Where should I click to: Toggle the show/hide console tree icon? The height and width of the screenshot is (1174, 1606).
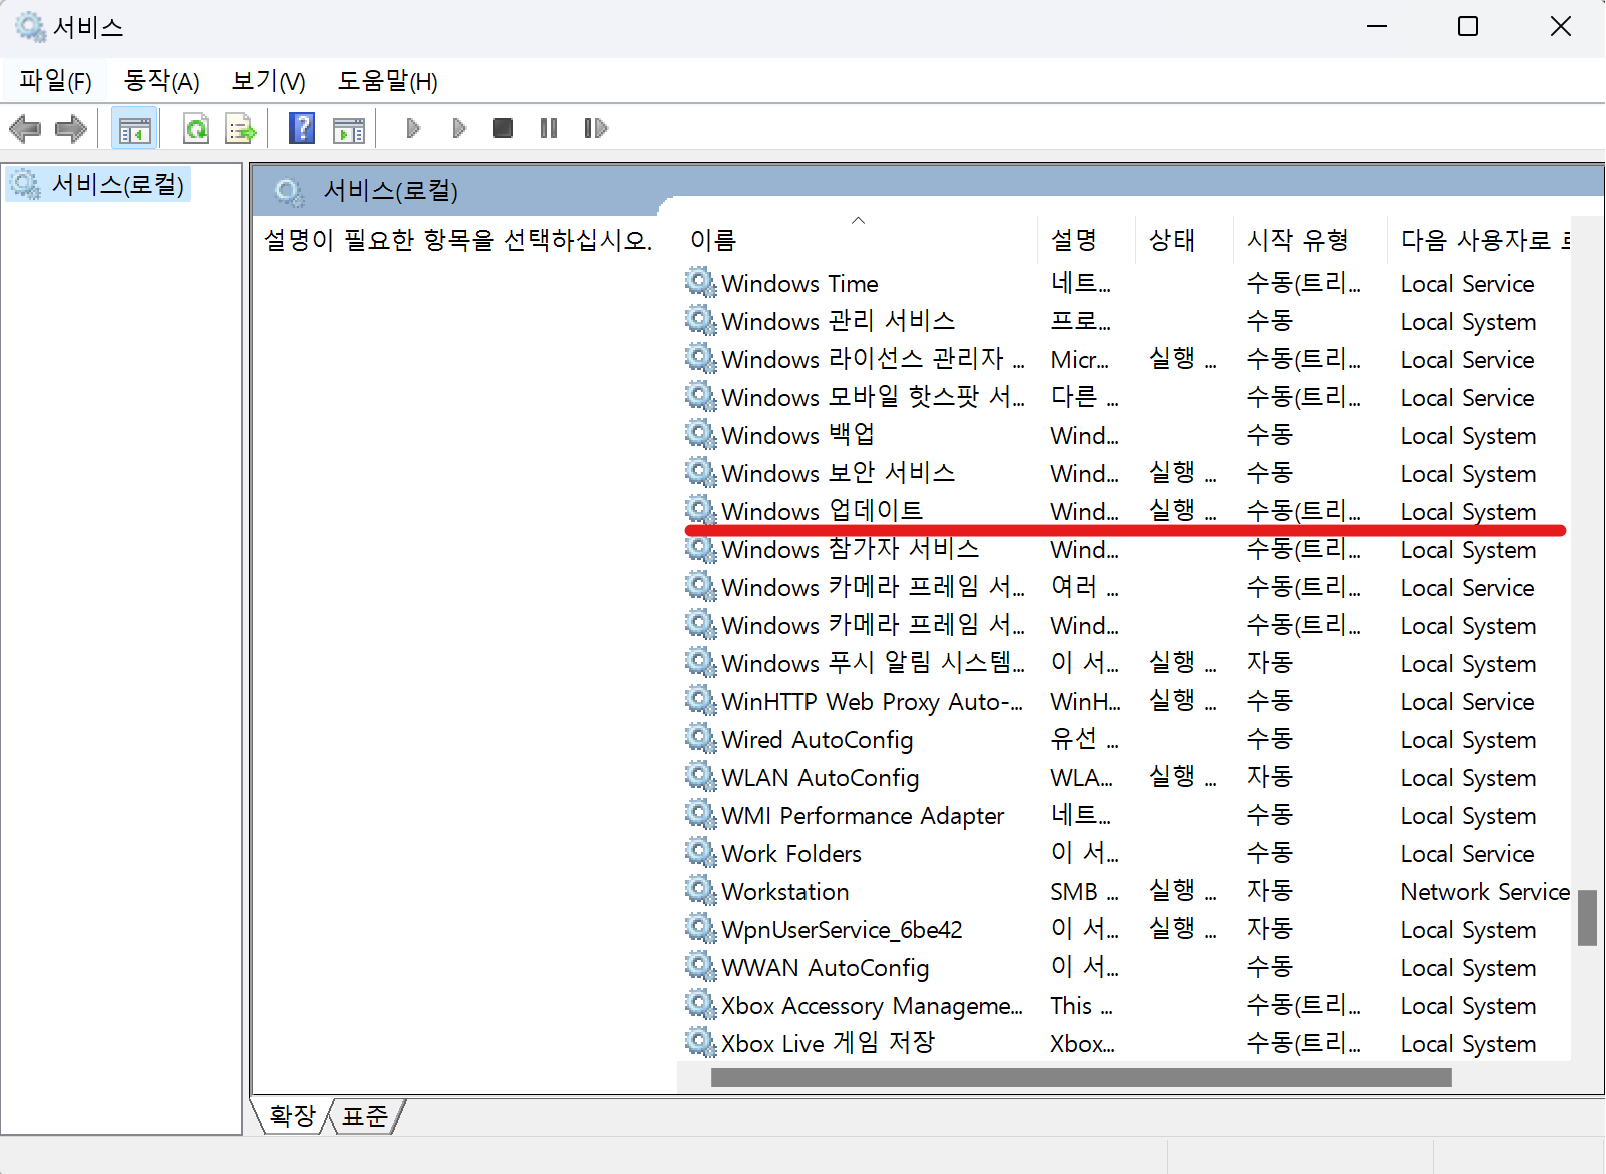coord(134,129)
